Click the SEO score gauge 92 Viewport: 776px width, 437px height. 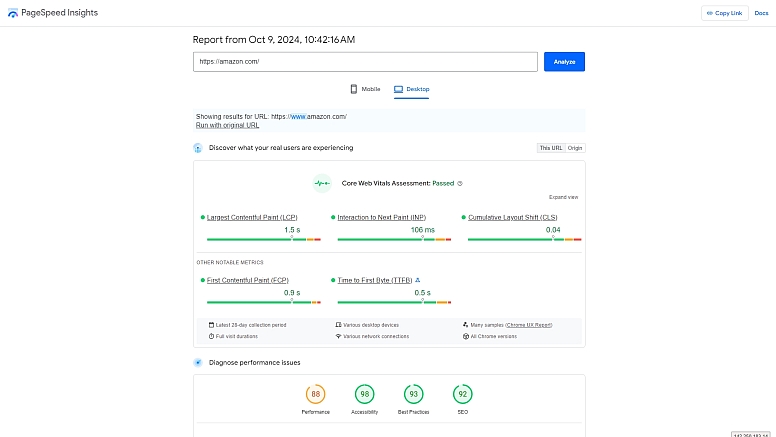463,394
